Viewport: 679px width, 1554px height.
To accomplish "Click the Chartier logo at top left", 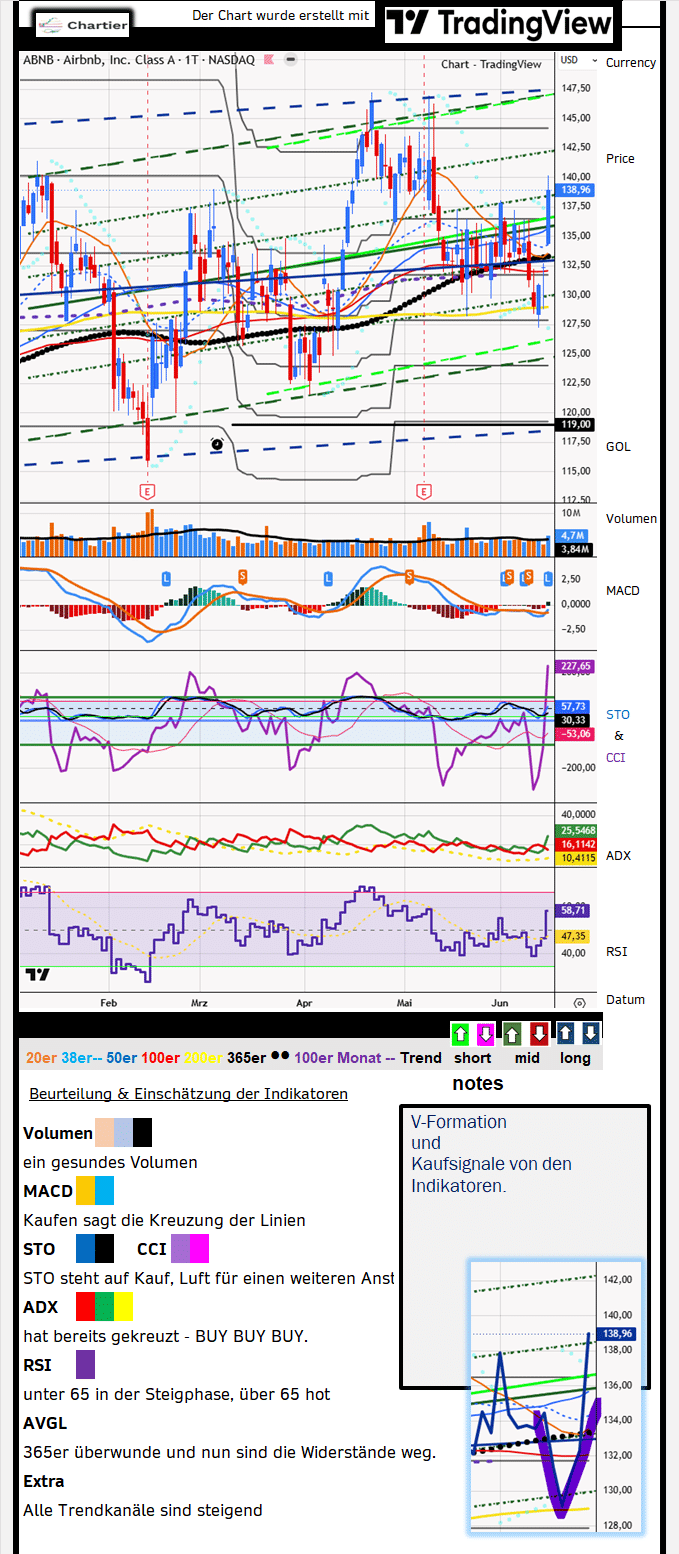I will [82, 24].
